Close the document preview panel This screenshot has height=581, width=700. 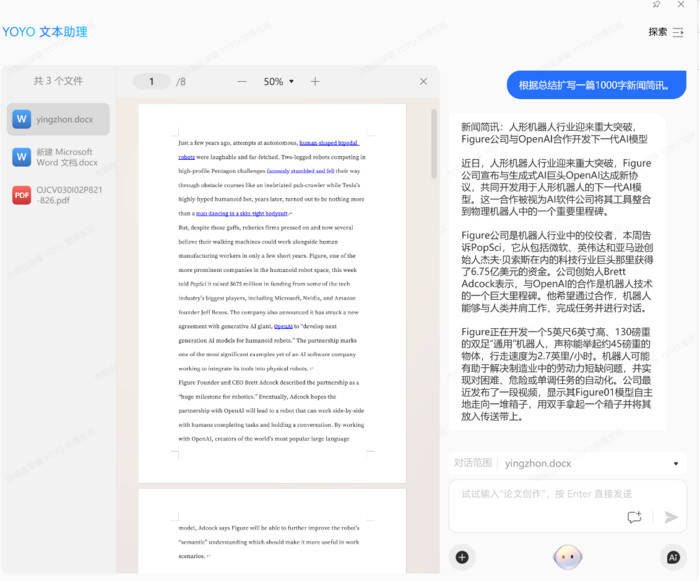(423, 81)
